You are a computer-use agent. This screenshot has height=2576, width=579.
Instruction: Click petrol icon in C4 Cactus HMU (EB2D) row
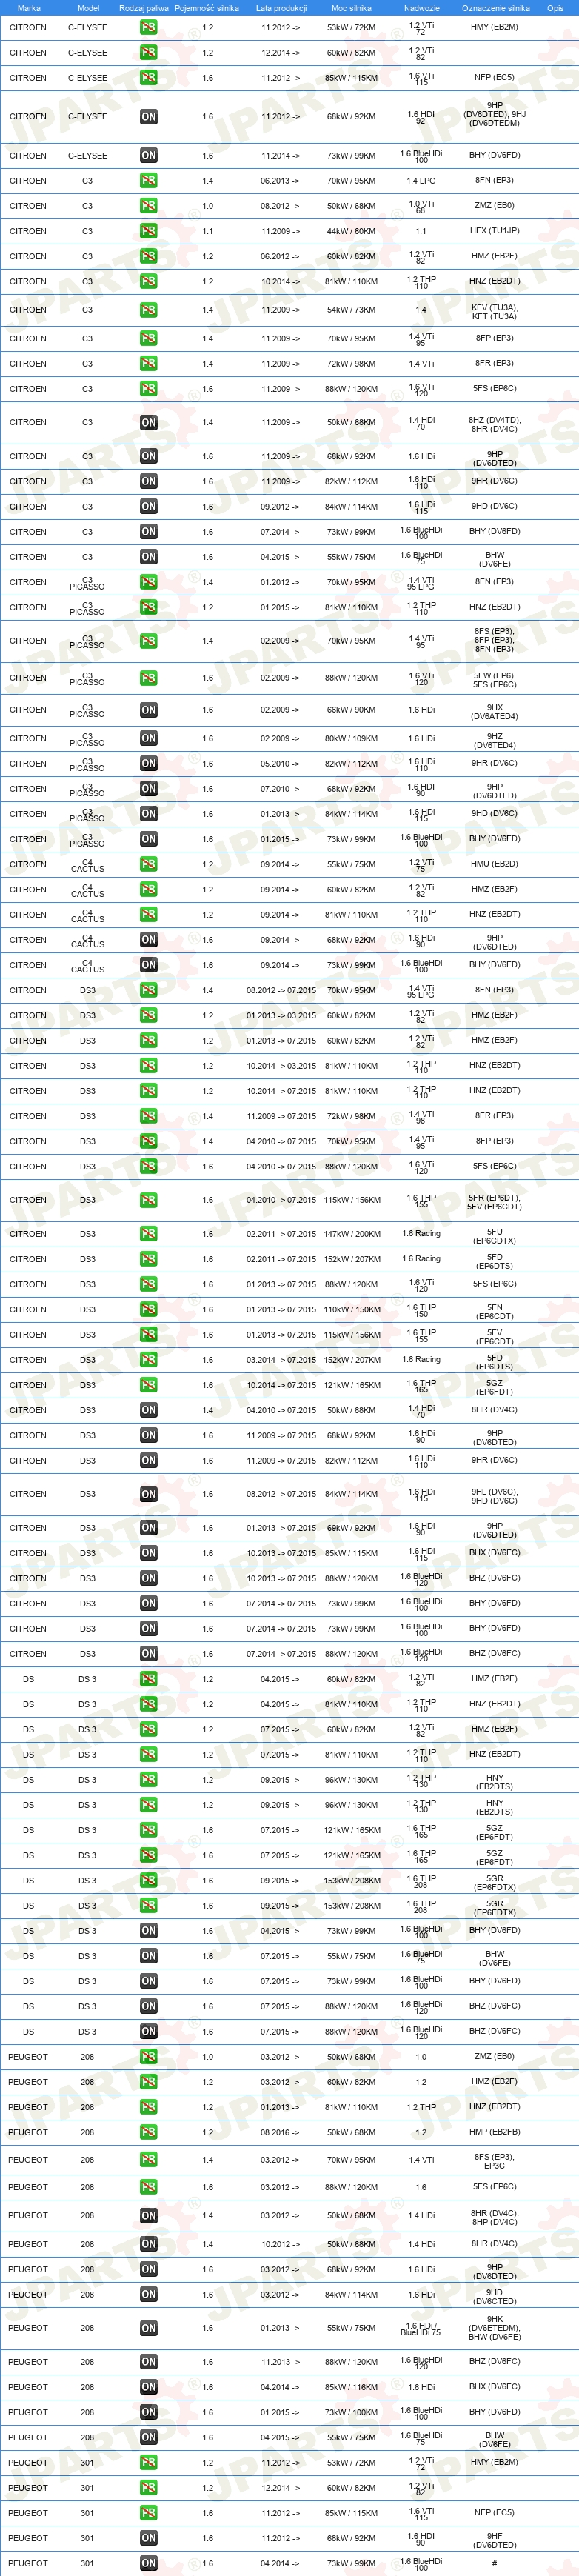(x=148, y=864)
